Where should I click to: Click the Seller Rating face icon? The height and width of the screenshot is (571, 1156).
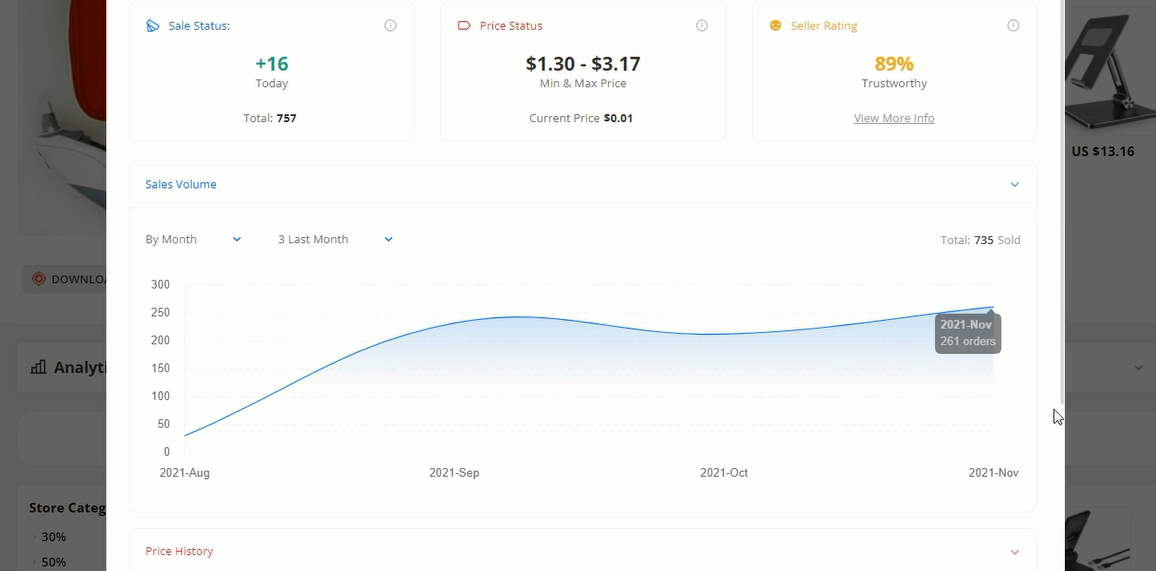point(775,26)
